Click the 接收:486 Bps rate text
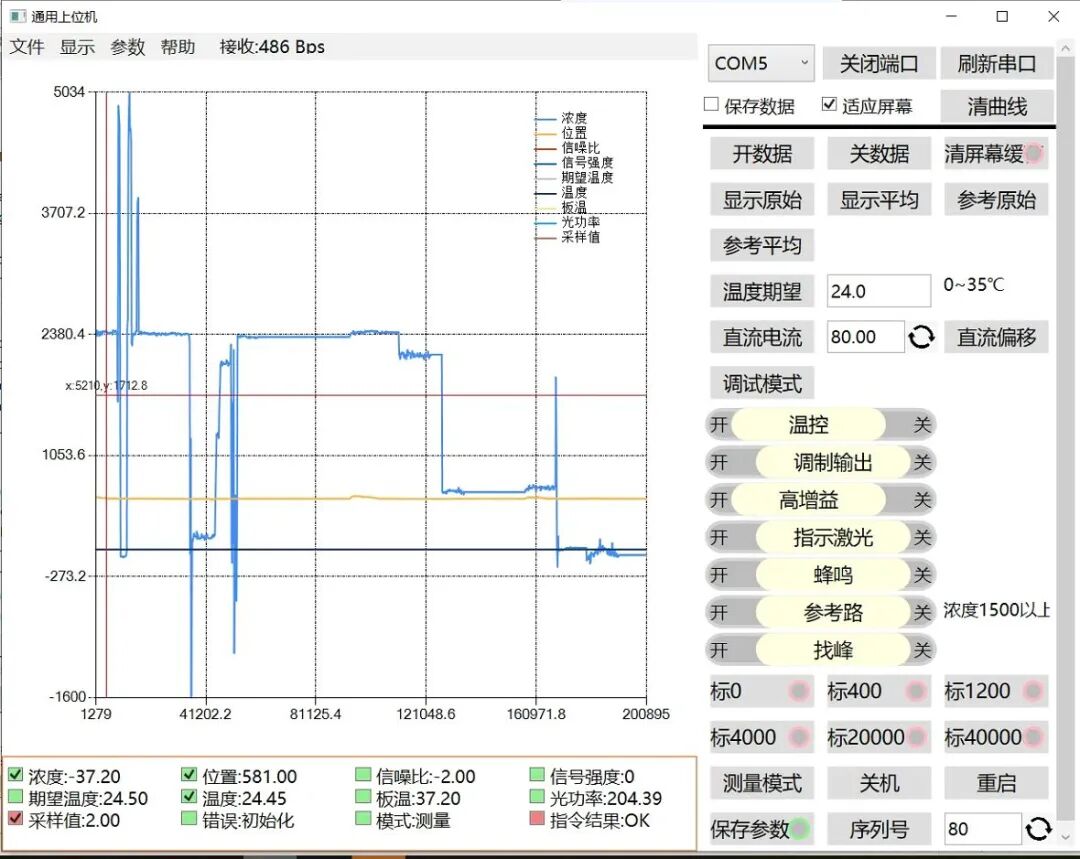 (272, 47)
